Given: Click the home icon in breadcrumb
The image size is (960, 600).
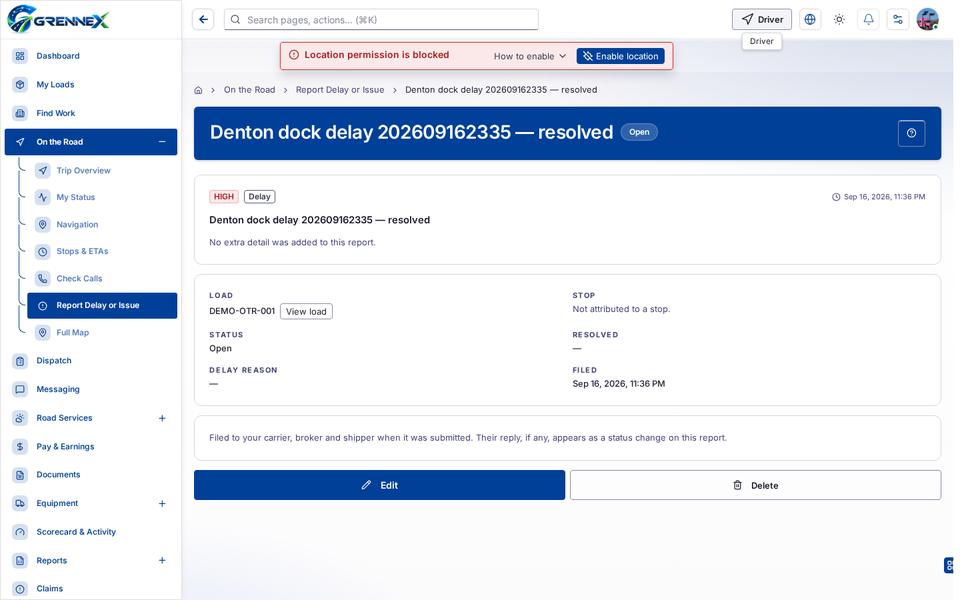Looking at the screenshot, I should 198,90.
